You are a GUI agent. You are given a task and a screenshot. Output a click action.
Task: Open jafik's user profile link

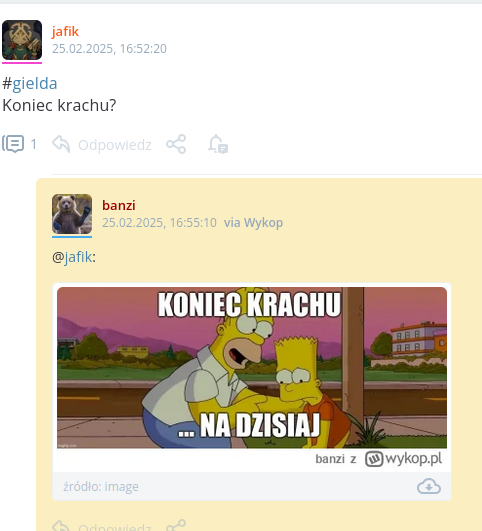65,31
